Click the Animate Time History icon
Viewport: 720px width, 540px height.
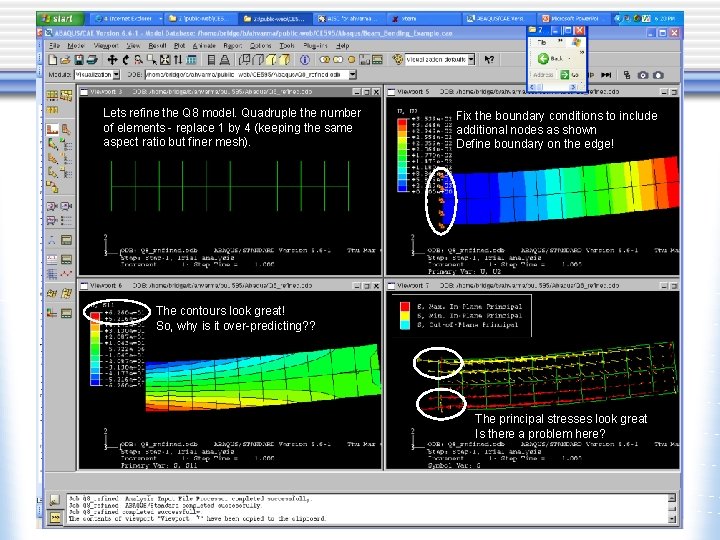pyautogui.click(x=52, y=206)
